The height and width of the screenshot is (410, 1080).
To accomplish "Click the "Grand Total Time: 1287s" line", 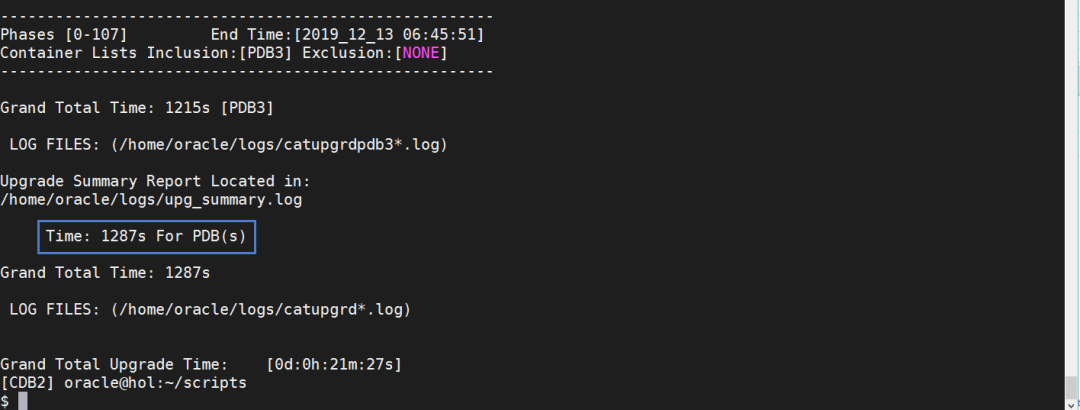I will point(105,272).
